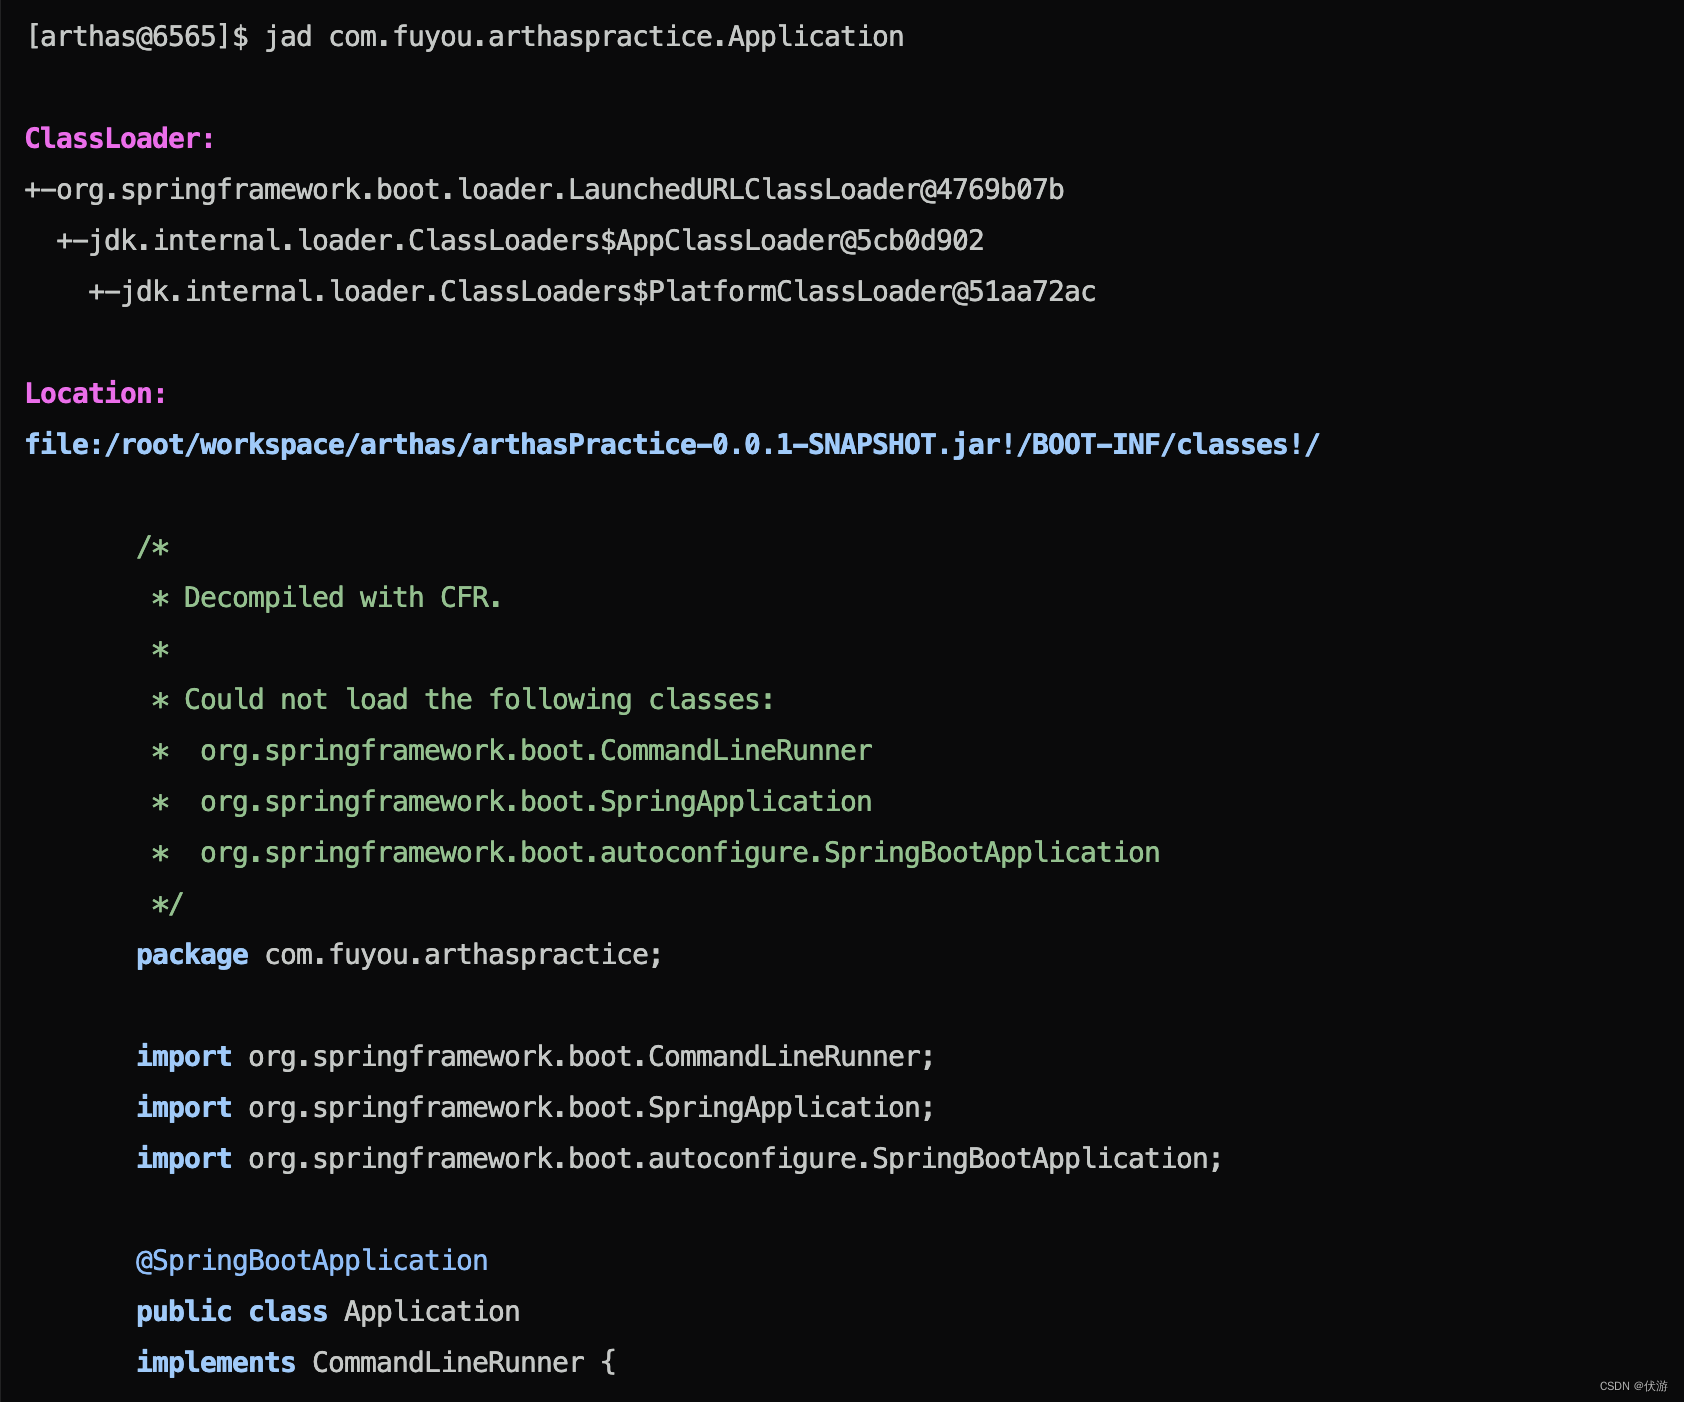The width and height of the screenshot is (1684, 1402).
Task: Click the jad command line at the prompt
Action: click(465, 37)
